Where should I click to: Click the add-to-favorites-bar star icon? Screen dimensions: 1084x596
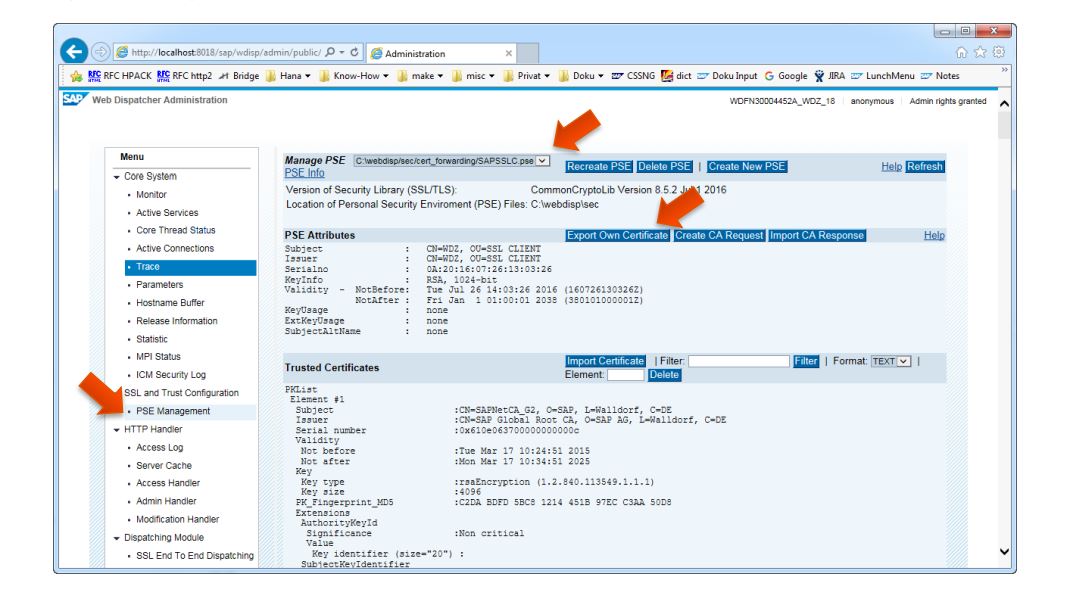click(x=76, y=76)
